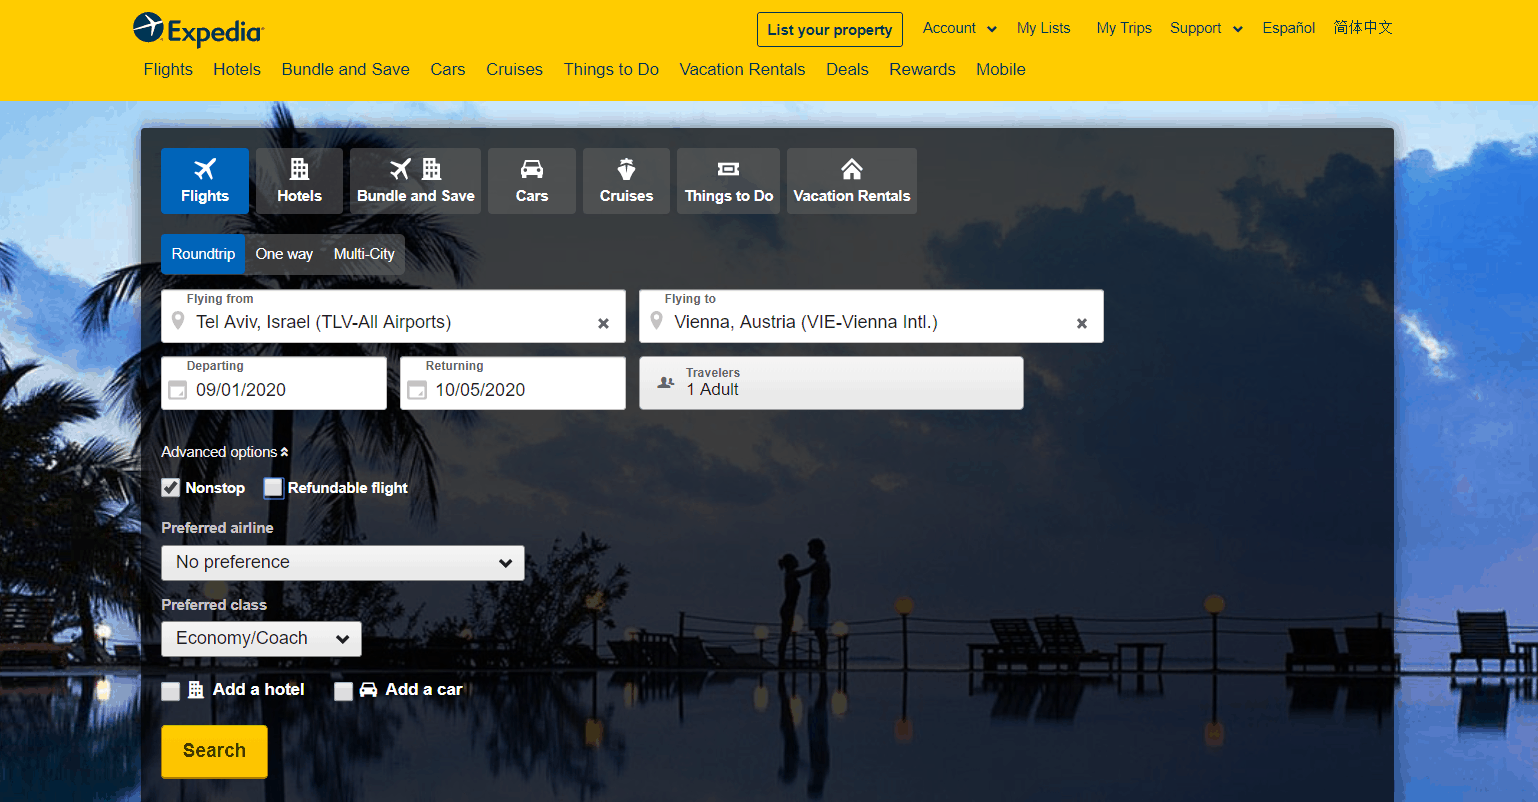Click the location pin in Flying to
The image size is (1538, 802).
pyautogui.click(x=656, y=321)
